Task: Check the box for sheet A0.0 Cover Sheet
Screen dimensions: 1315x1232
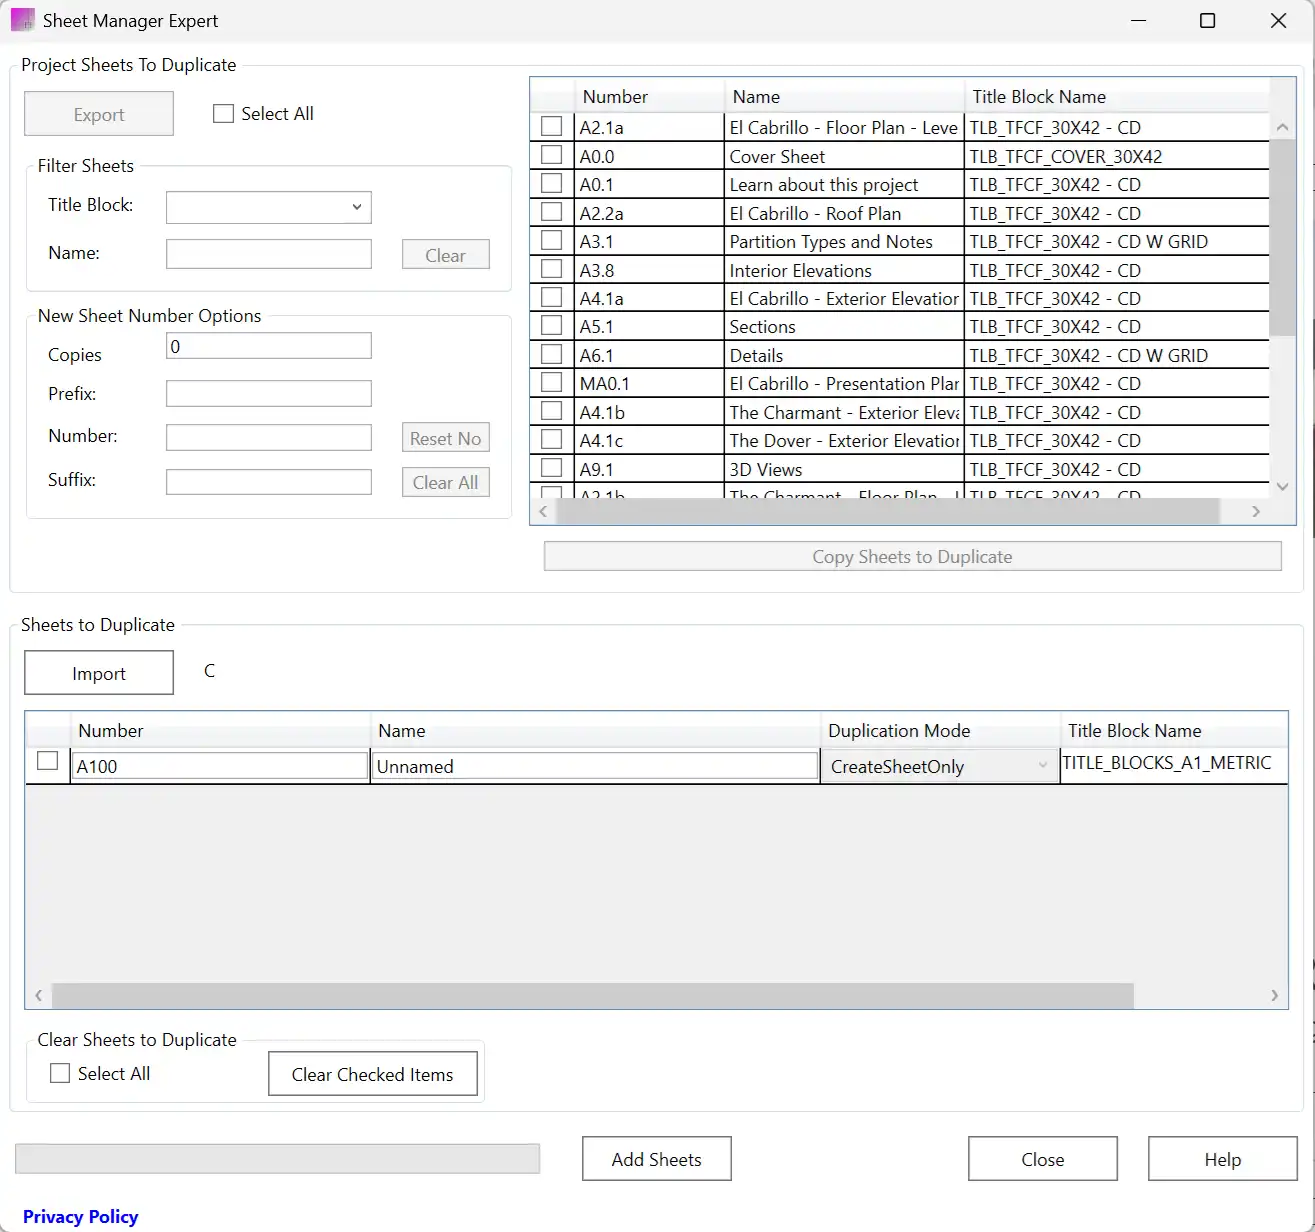Action: [551, 155]
